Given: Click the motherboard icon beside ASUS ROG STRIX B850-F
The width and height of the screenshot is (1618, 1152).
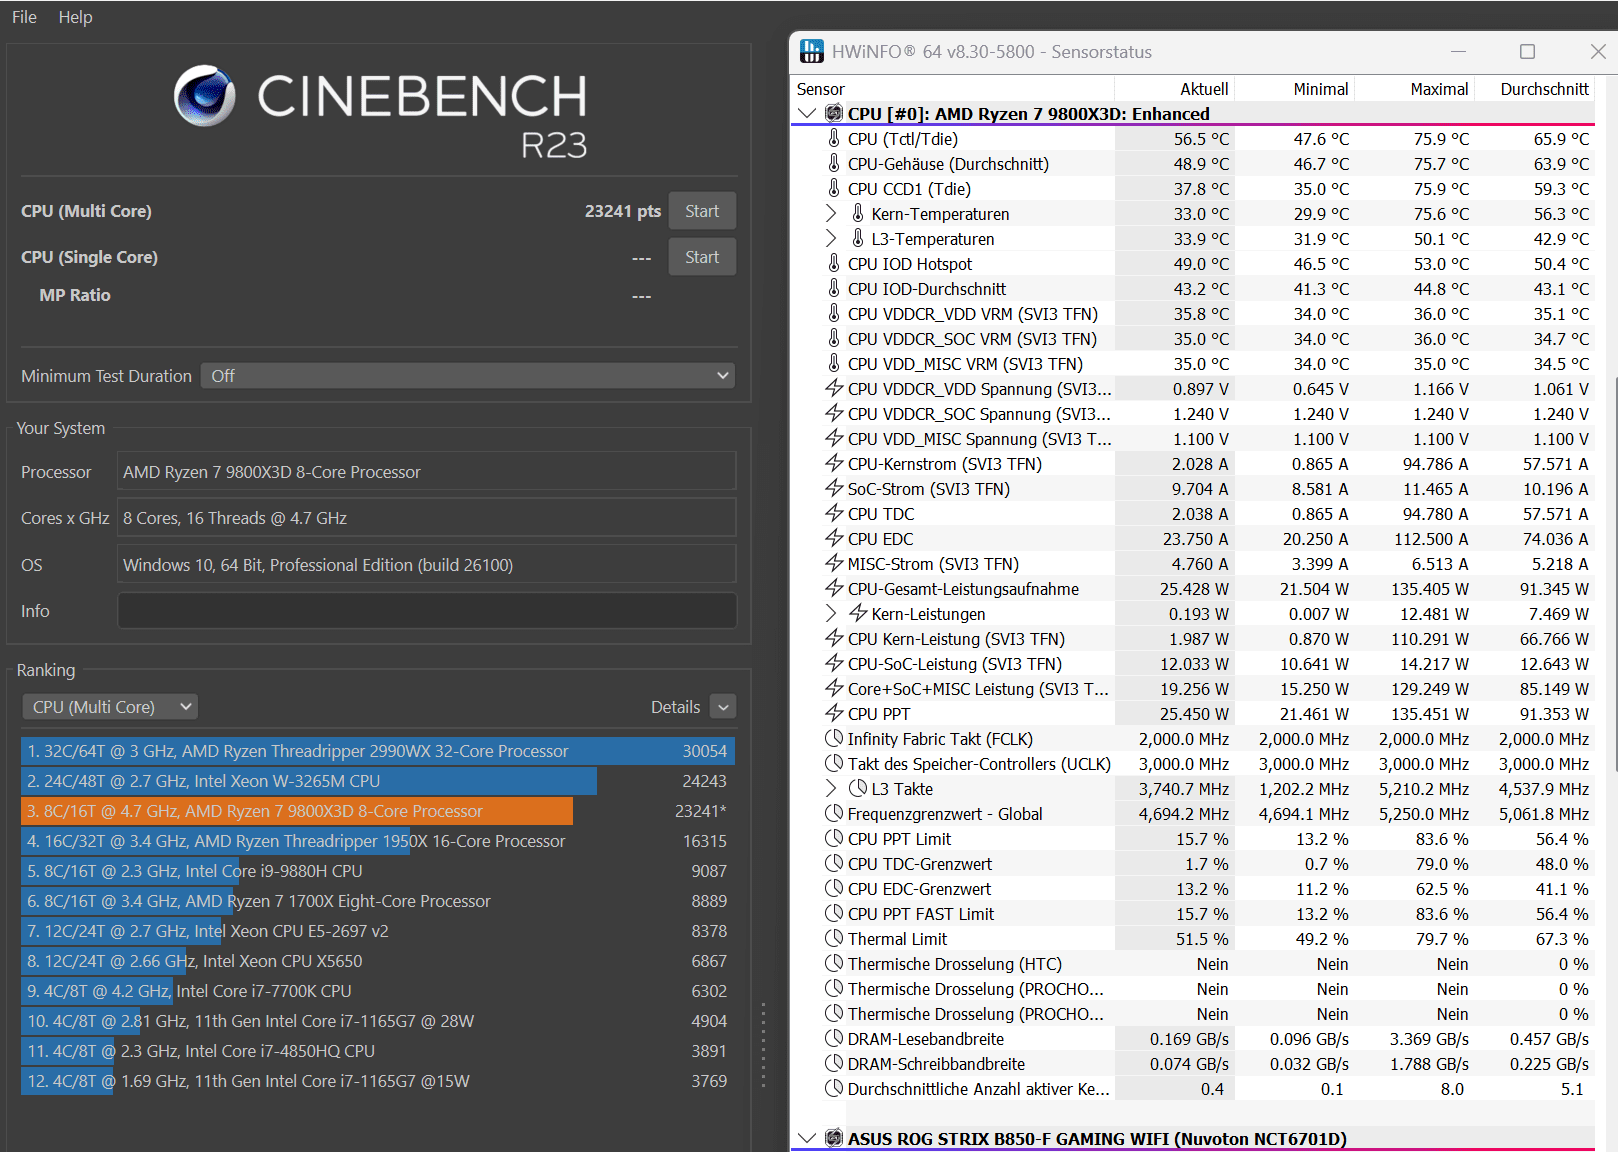Looking at the screenshot, I should [834, 1138].
